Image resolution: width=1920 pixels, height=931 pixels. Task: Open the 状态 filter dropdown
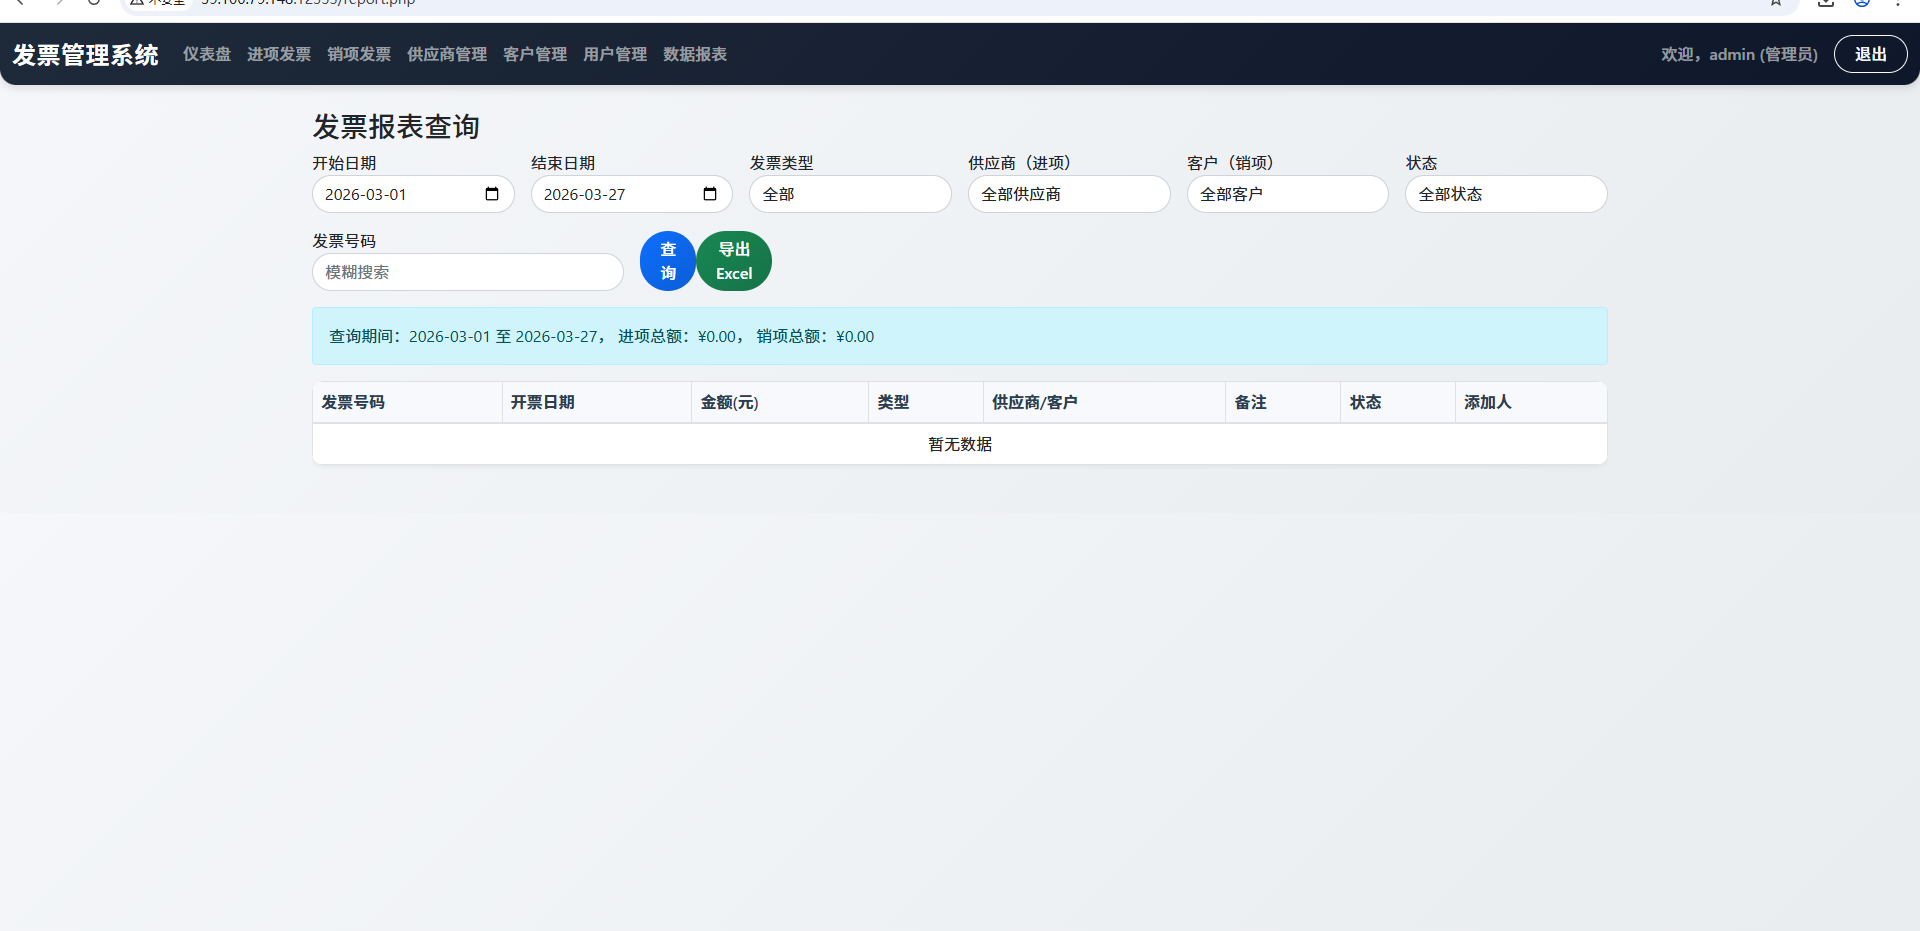[x=1505, y=194]
